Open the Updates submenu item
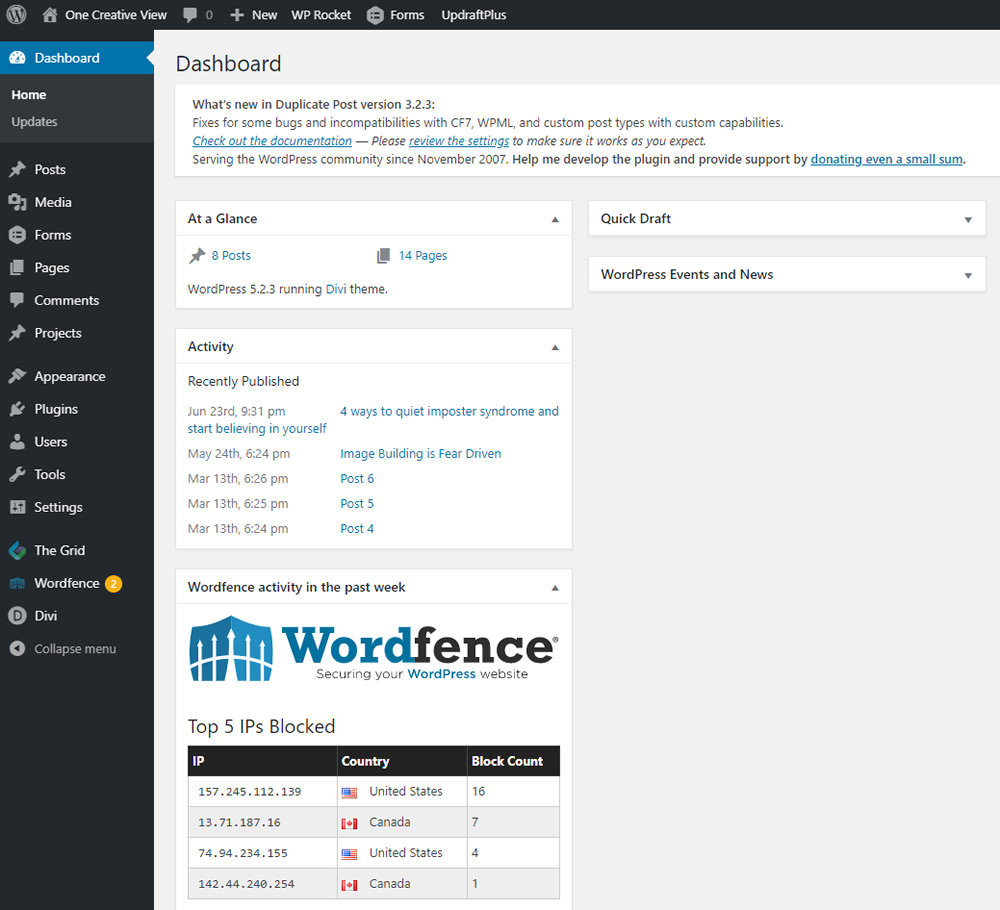Screen dimensions: 1000x910 (34, 121)
